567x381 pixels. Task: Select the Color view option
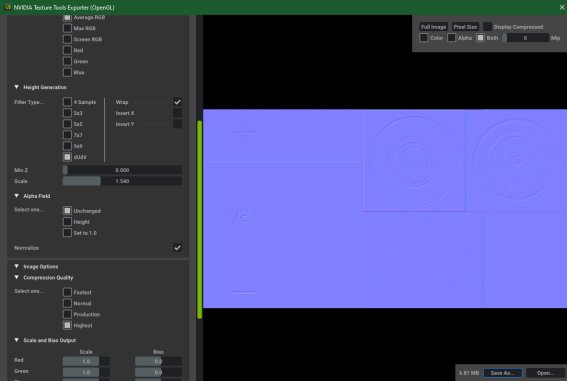(424, 38)
